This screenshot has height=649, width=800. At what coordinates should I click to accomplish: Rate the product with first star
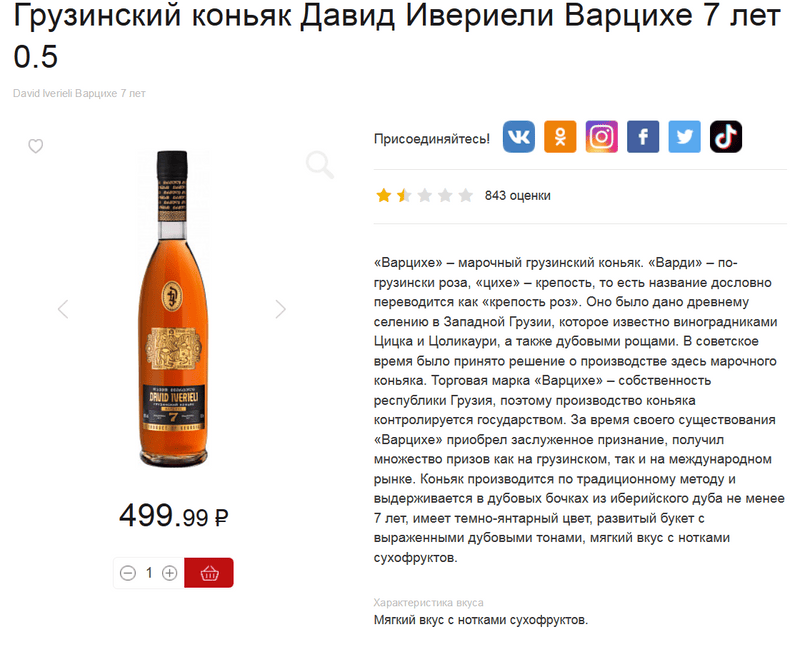[x=383, y=195]
